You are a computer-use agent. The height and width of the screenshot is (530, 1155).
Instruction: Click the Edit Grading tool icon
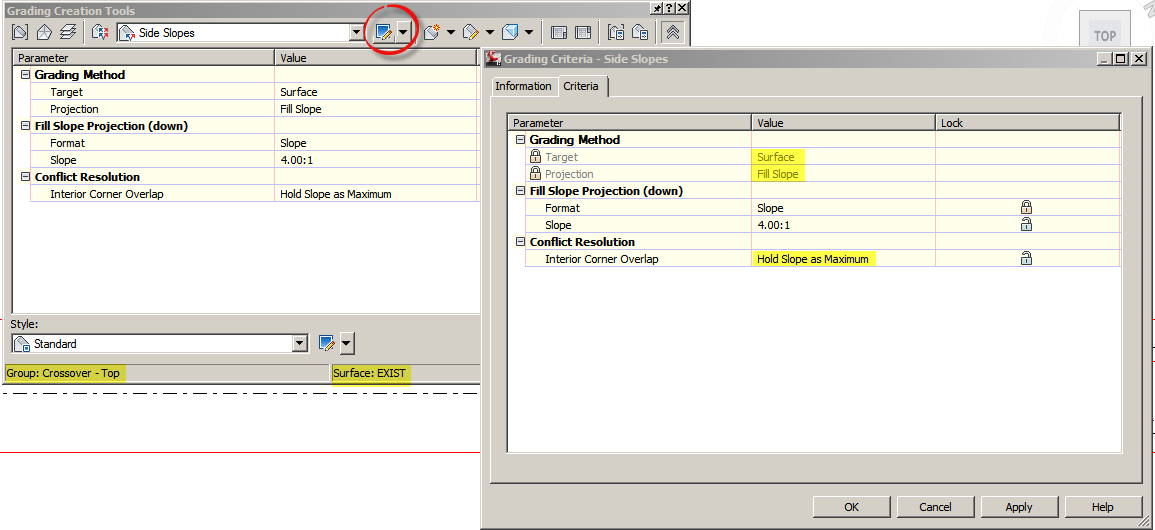pyautogui.click(x=471, y=32)
